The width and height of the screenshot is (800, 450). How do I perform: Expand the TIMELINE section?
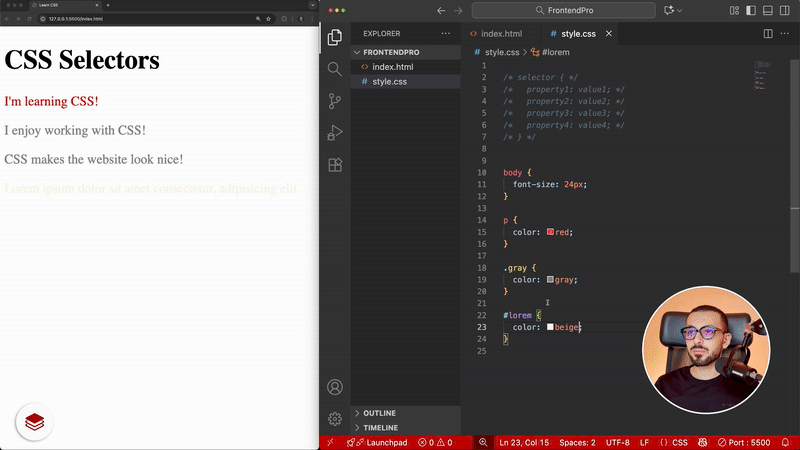(x=379, y=428)
